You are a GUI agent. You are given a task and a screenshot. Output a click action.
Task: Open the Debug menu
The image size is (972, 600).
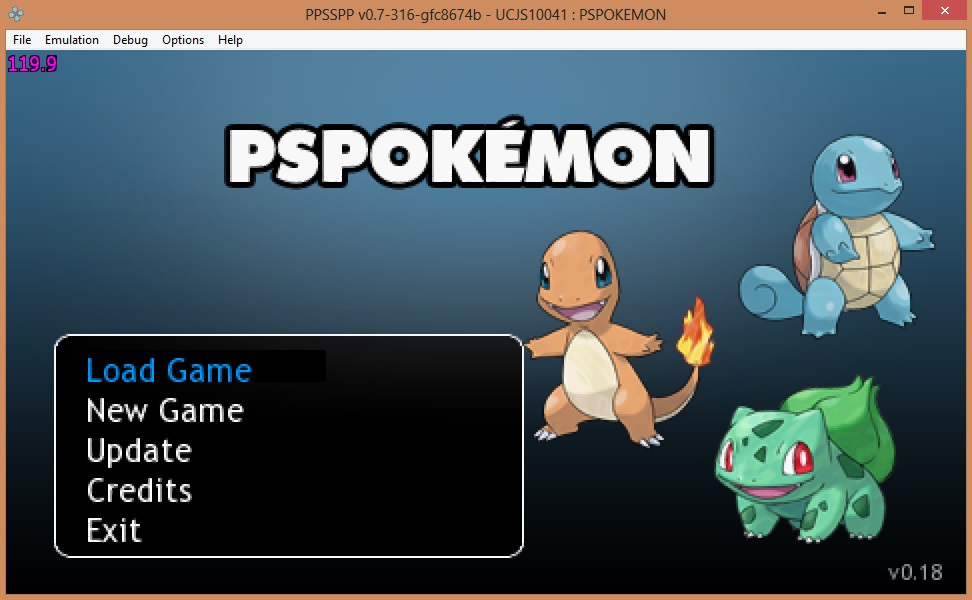[x=130, y=40]
